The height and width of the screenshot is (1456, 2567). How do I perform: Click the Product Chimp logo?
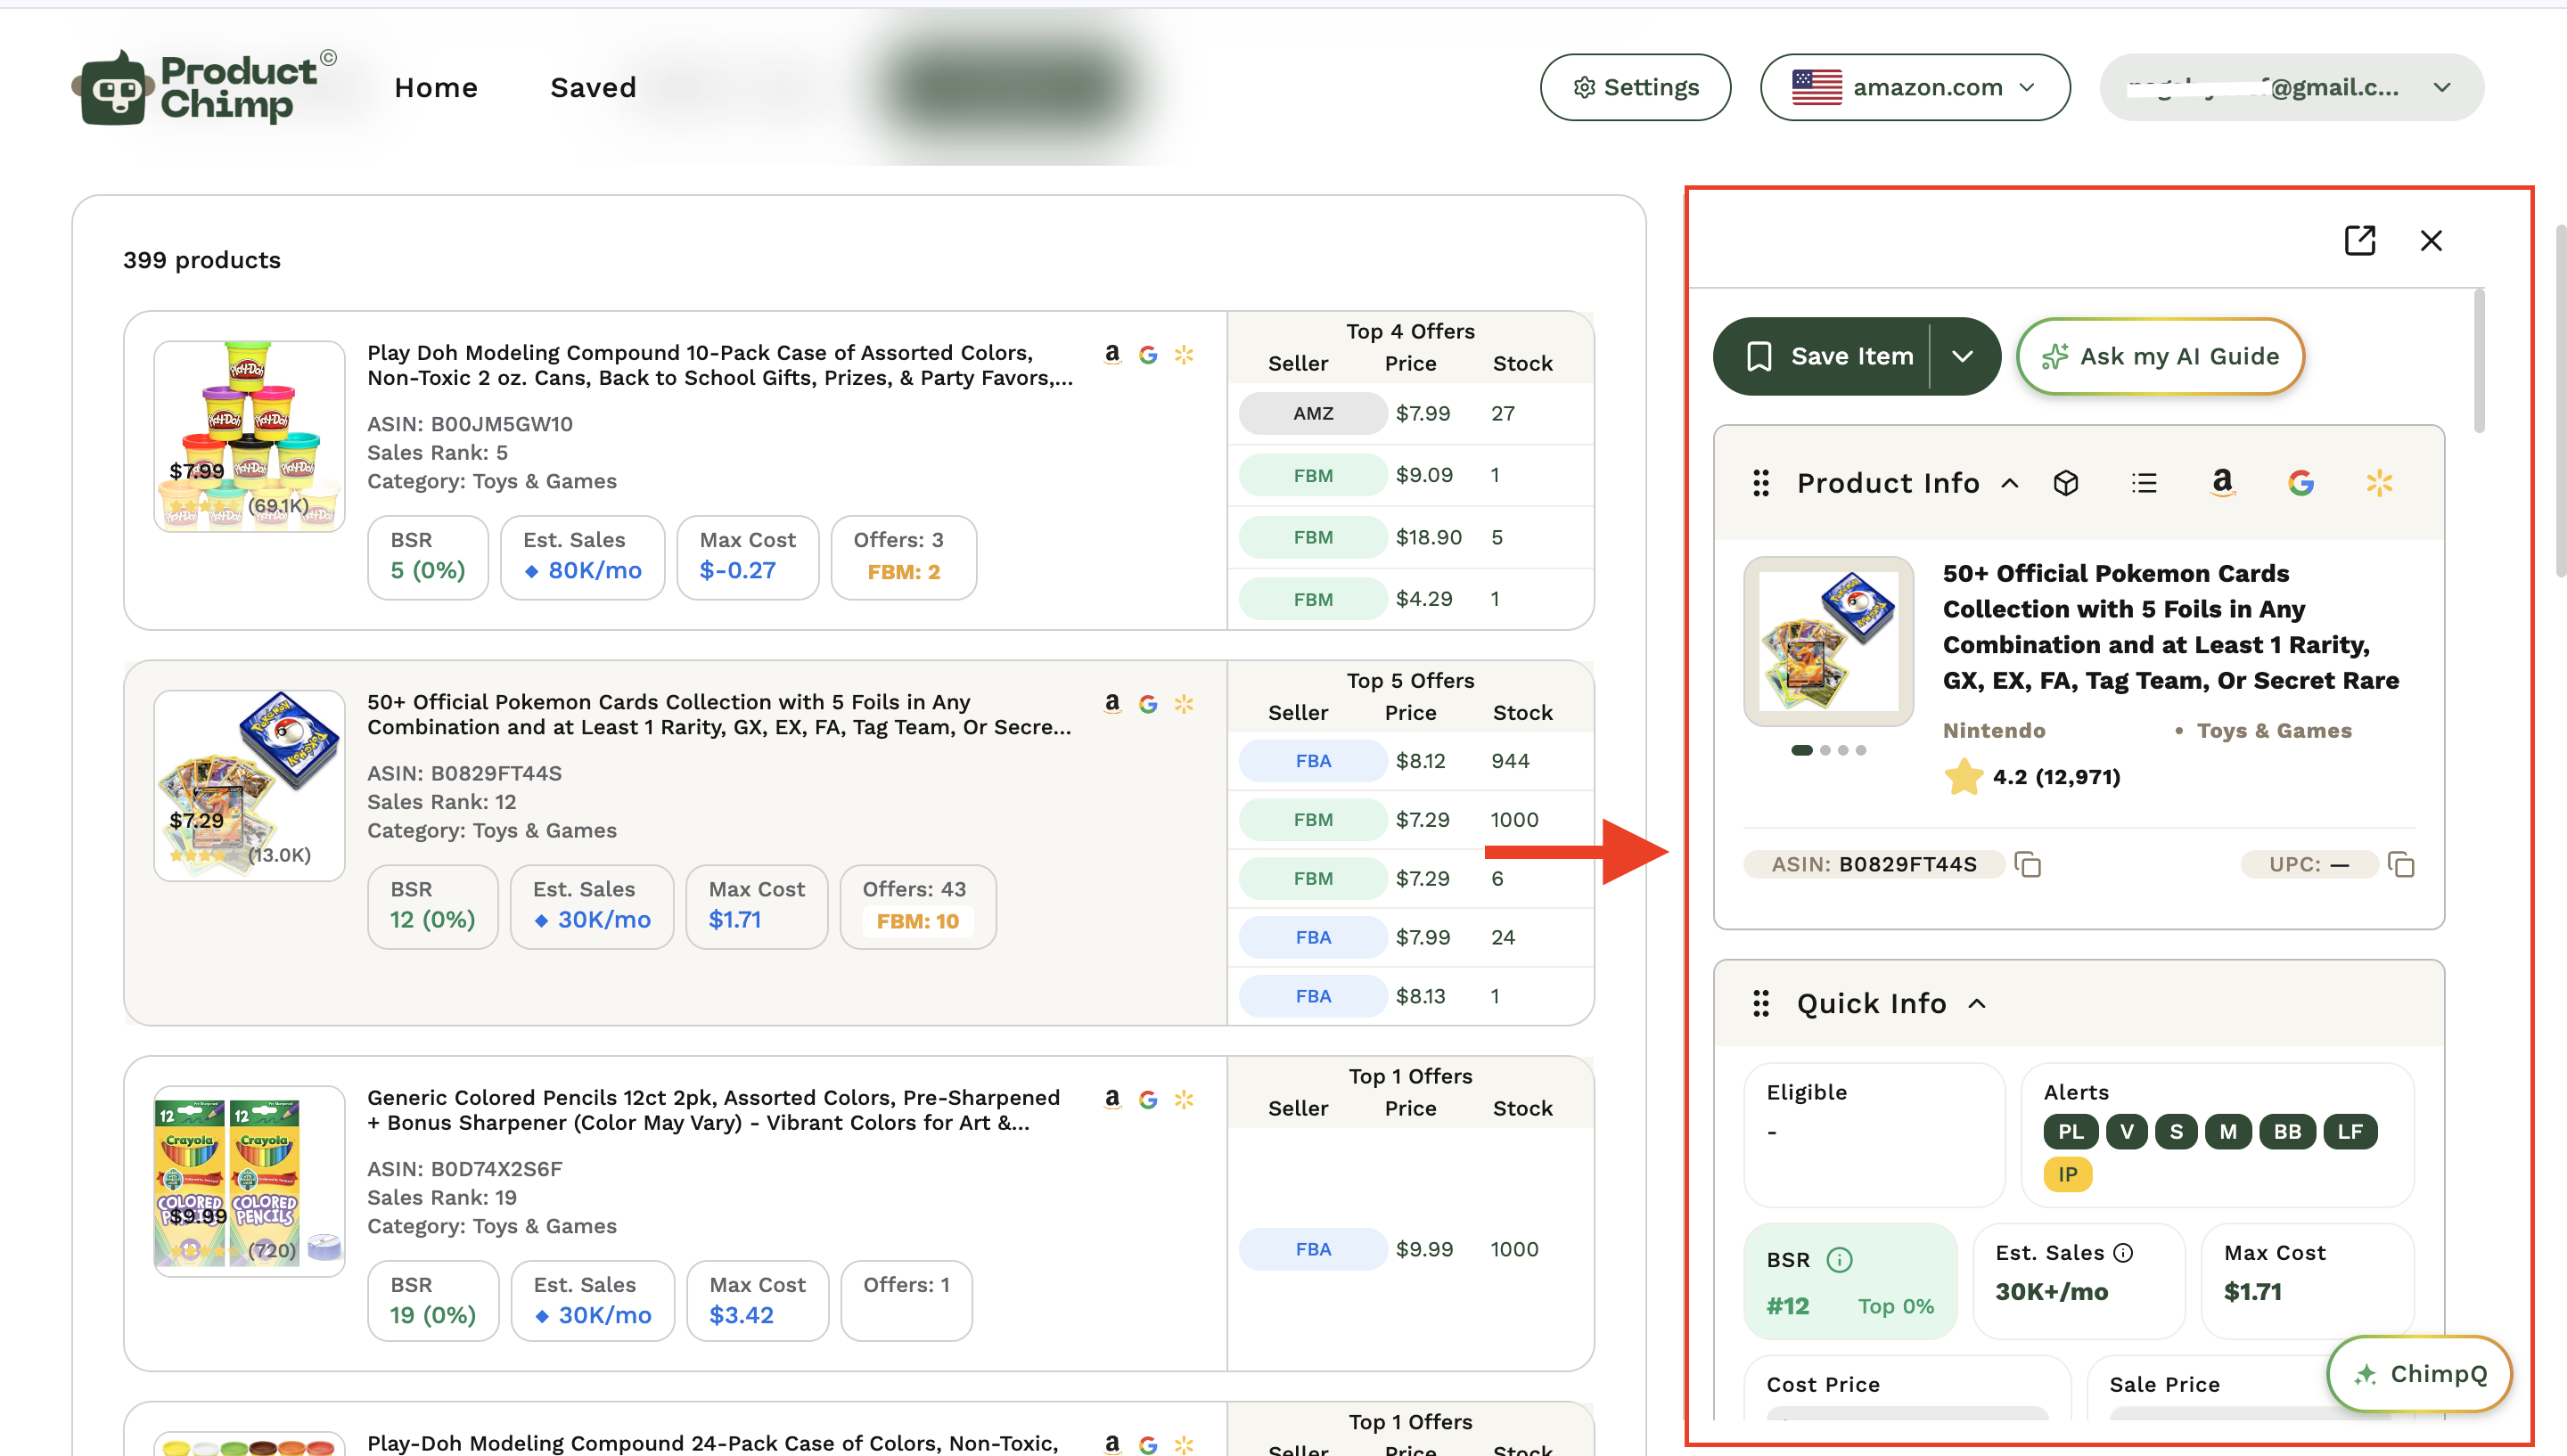[x=205, y=88]
